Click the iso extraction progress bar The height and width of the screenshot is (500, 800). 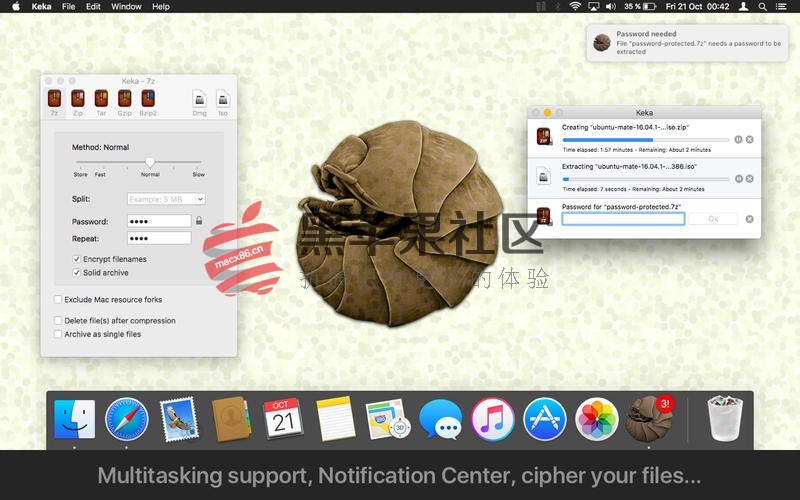(646, 179)
